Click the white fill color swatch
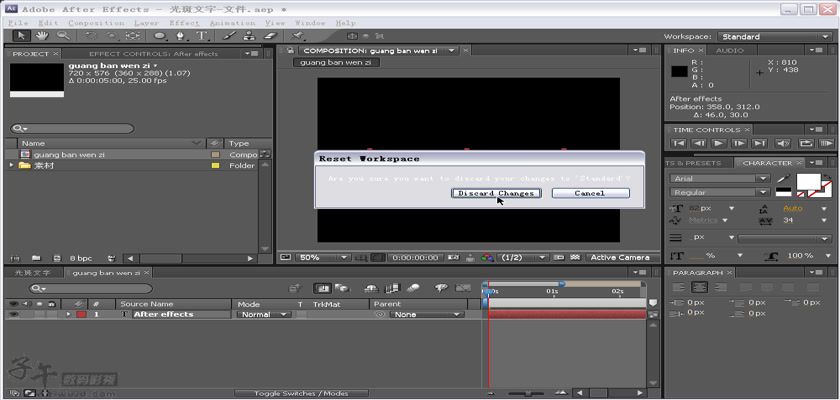This screenshot has width=840, height=400. pyautogui.click(x=808, y=182)
